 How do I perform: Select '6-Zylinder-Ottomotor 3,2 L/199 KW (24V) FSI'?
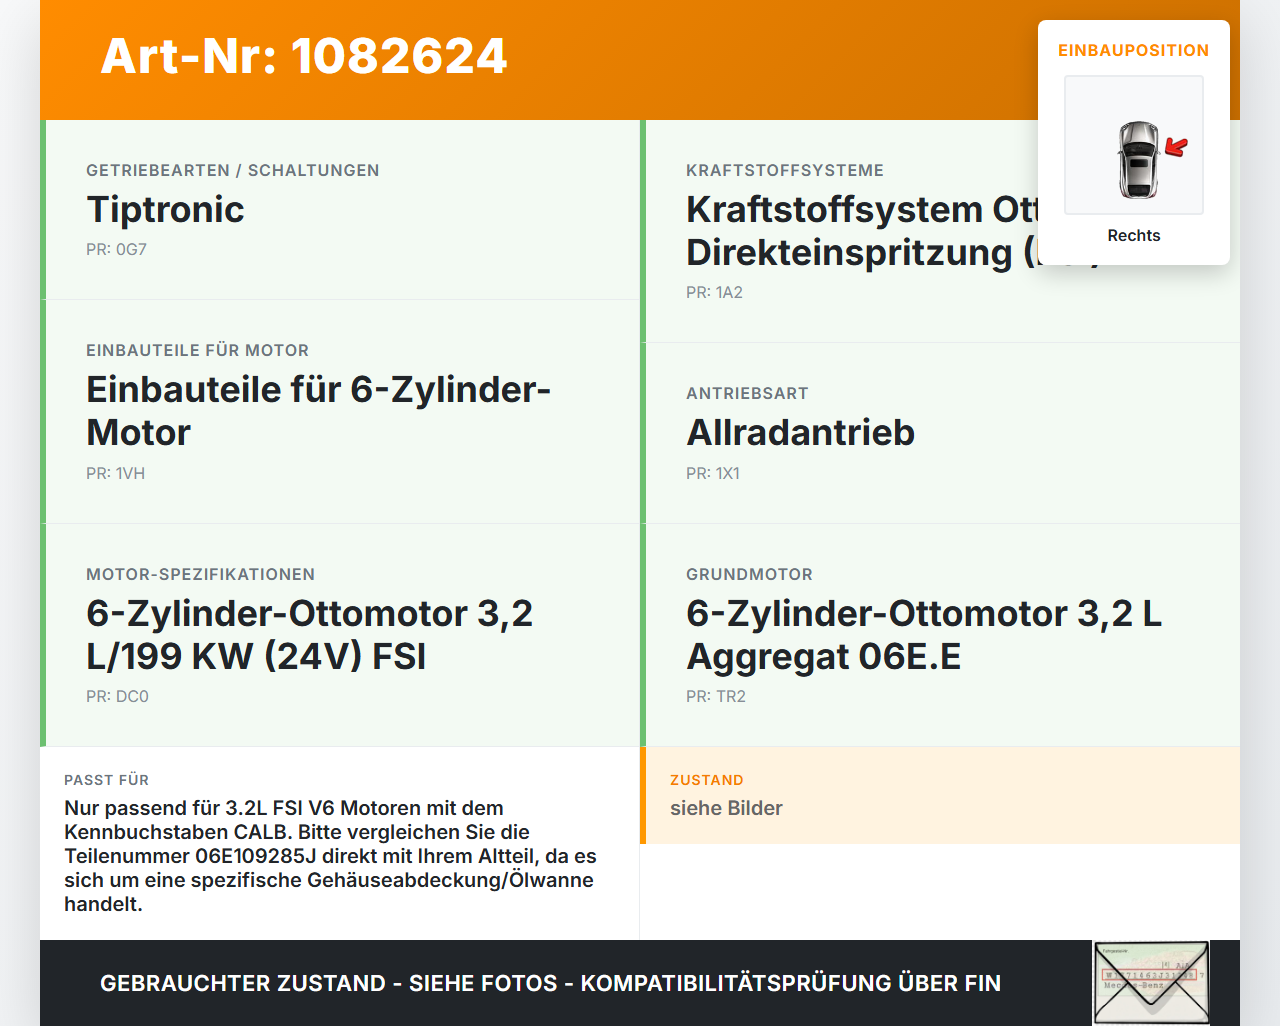coord(310,635)
